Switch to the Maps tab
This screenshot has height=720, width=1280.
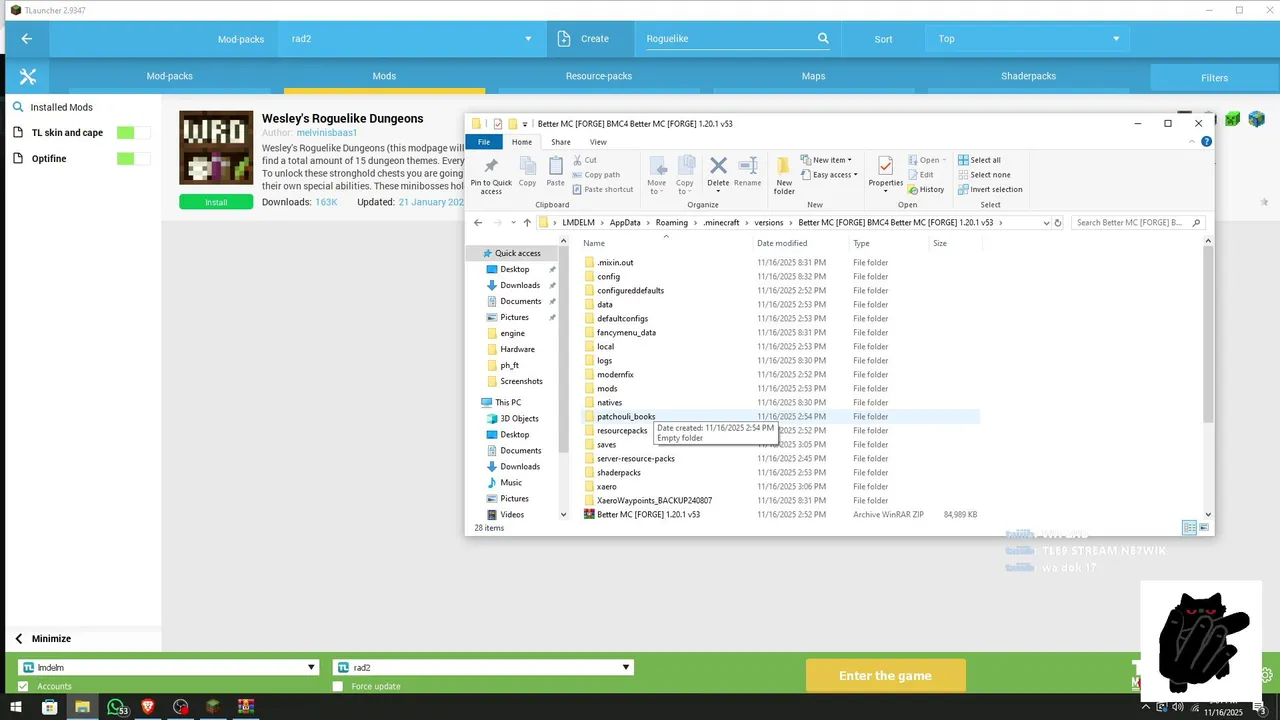coord(813,76)
